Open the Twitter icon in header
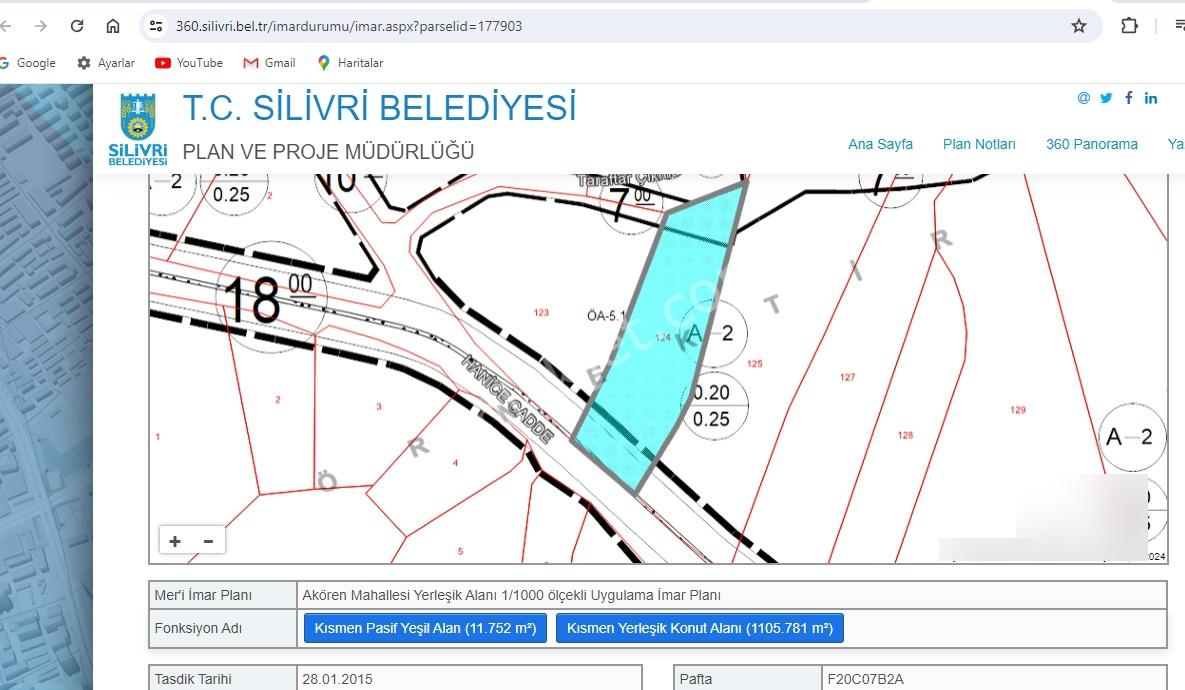 (1106, 97)
